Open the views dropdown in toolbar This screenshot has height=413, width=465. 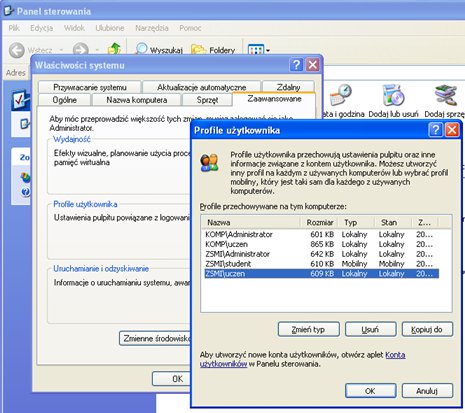pyautogui.click(x=259, y=50)
